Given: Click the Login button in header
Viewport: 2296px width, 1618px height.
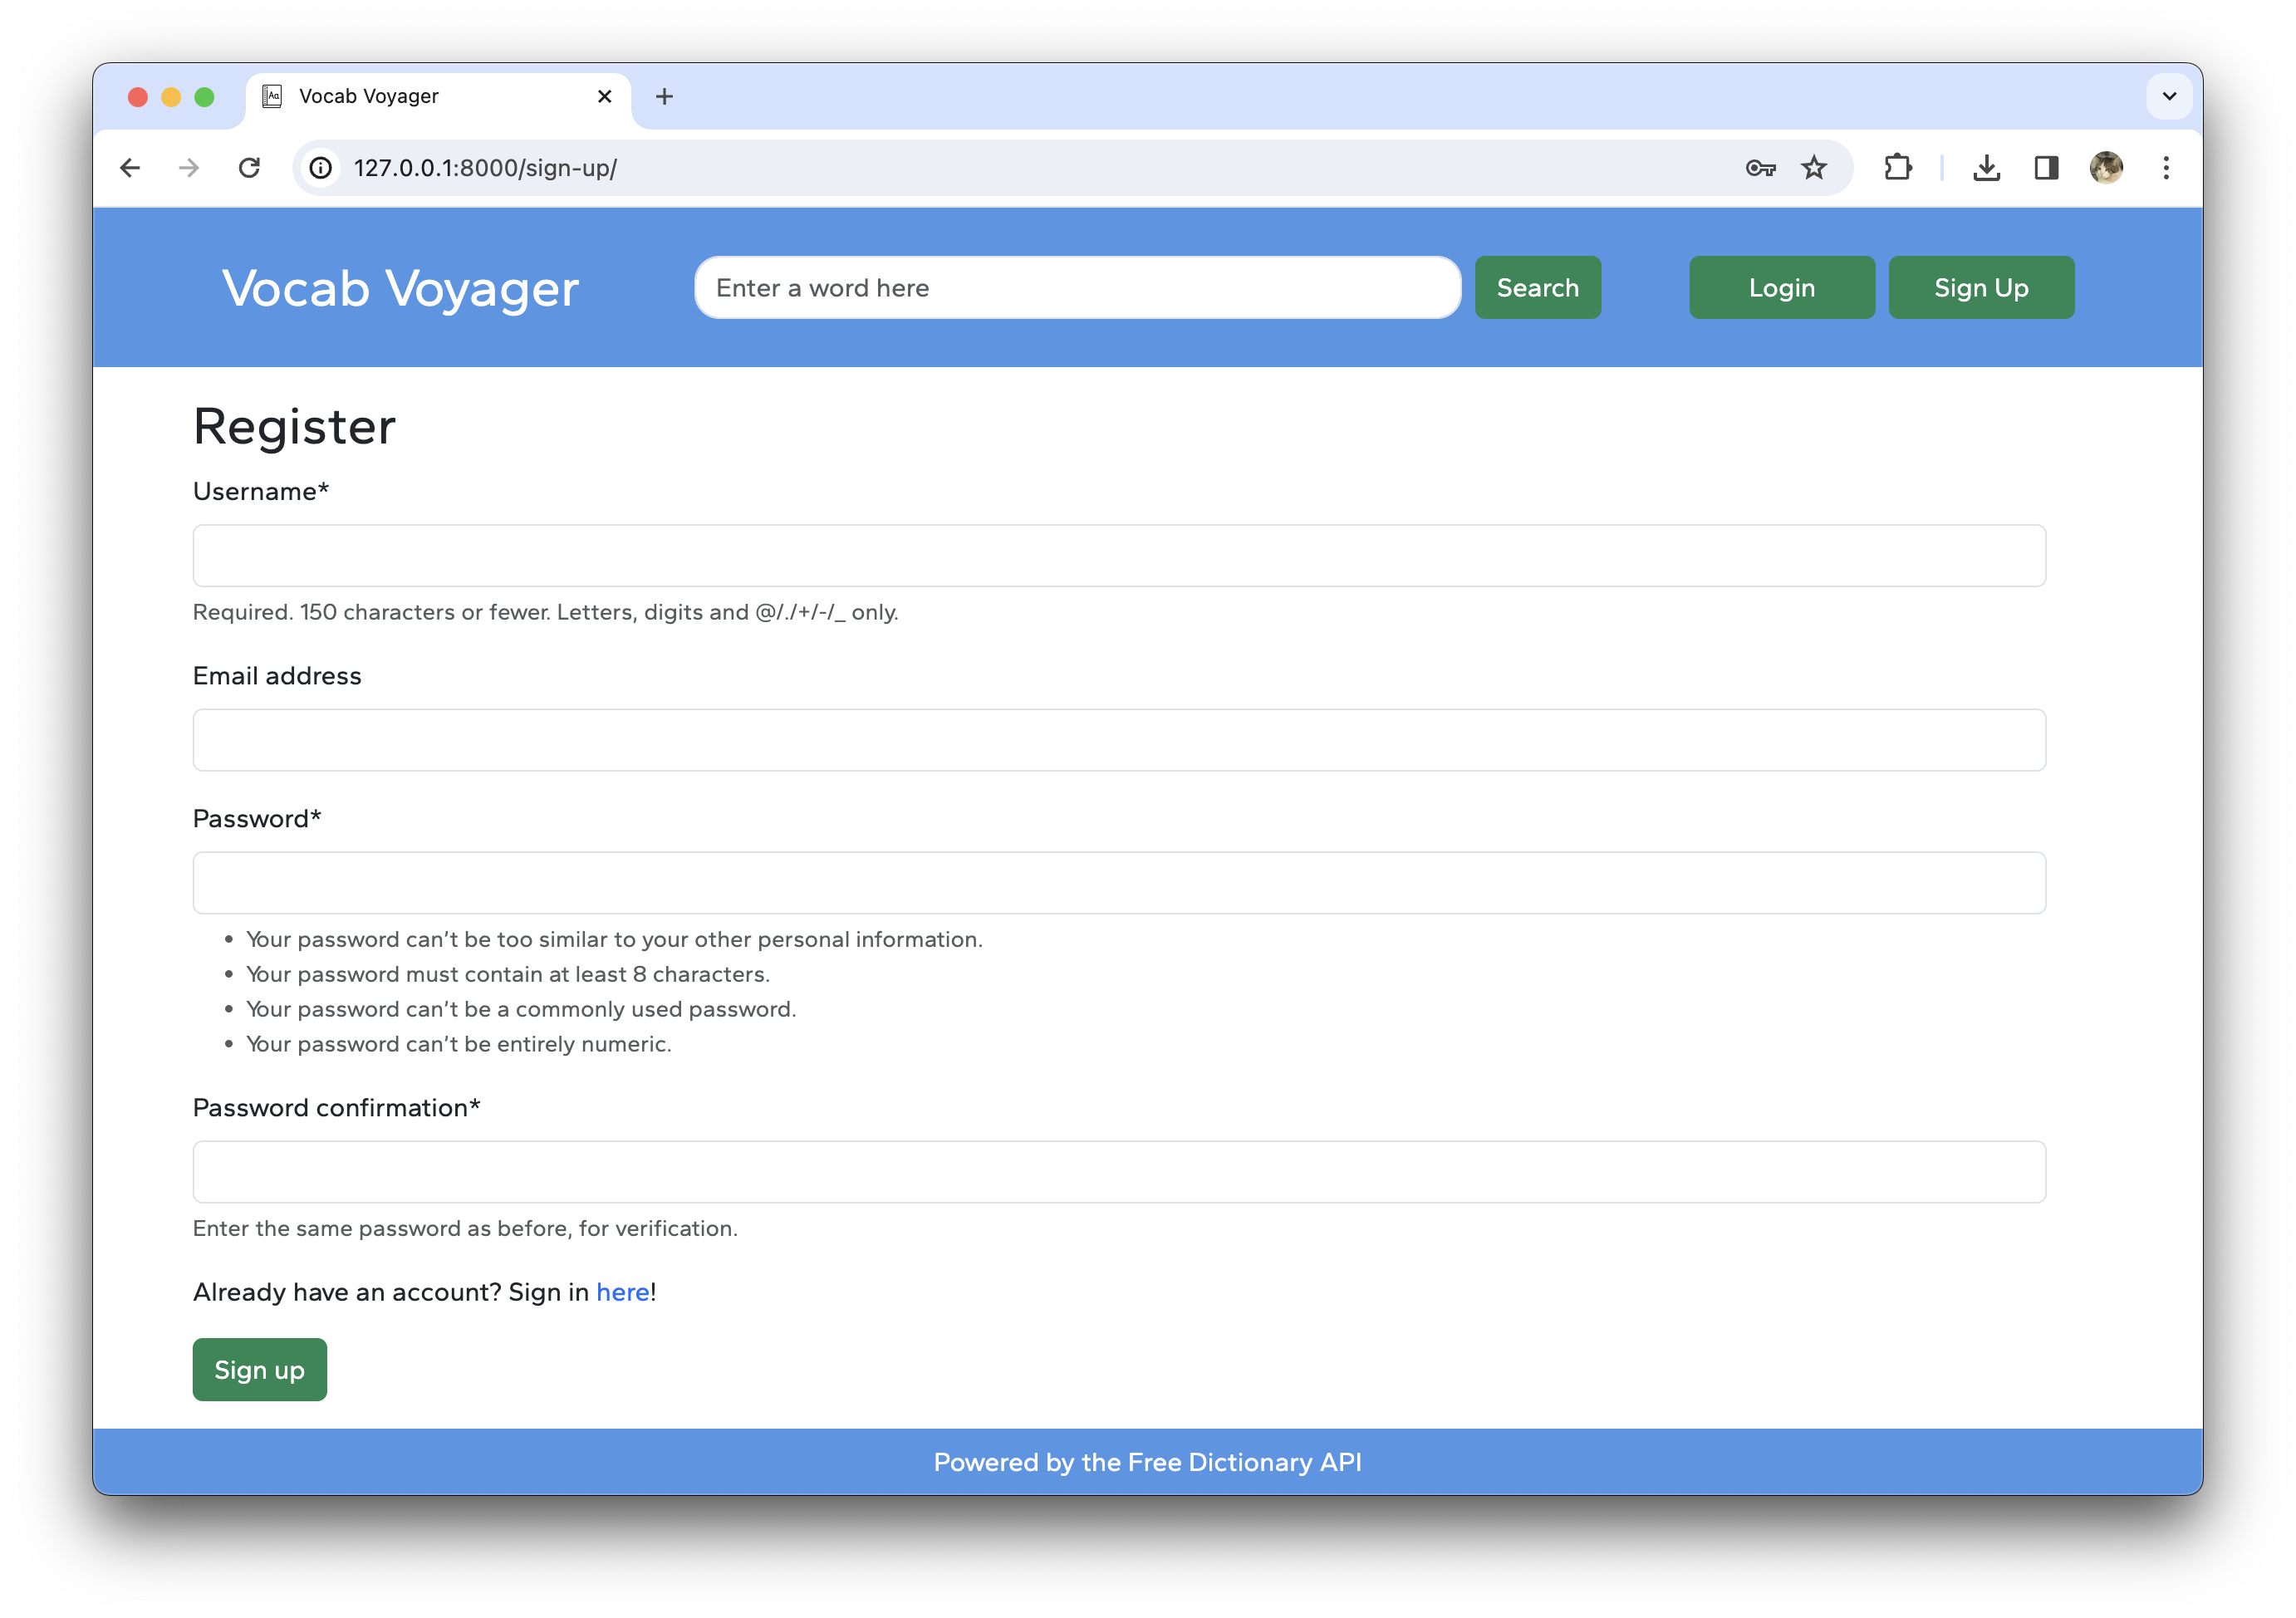Looking at the screenshot, I should [x=1781, y=288].
